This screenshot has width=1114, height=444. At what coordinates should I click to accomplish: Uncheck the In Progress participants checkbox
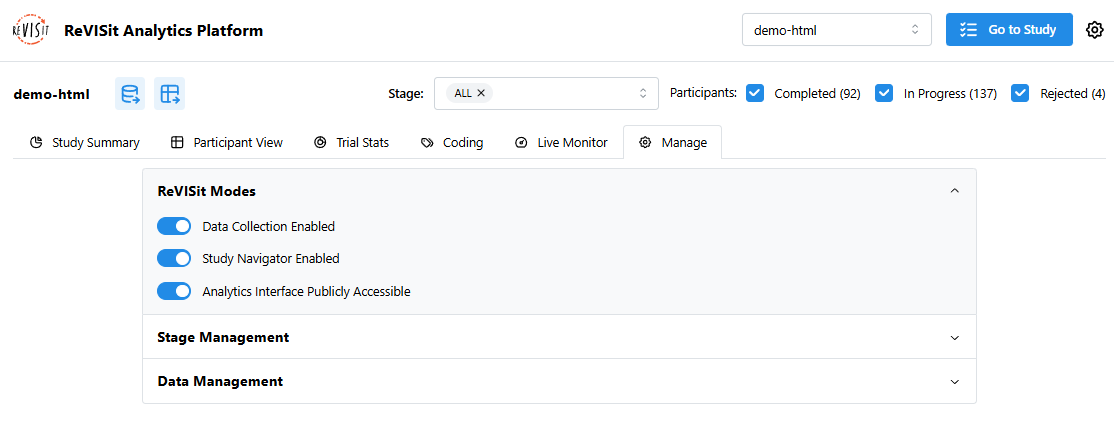click(x=884, y=93)
